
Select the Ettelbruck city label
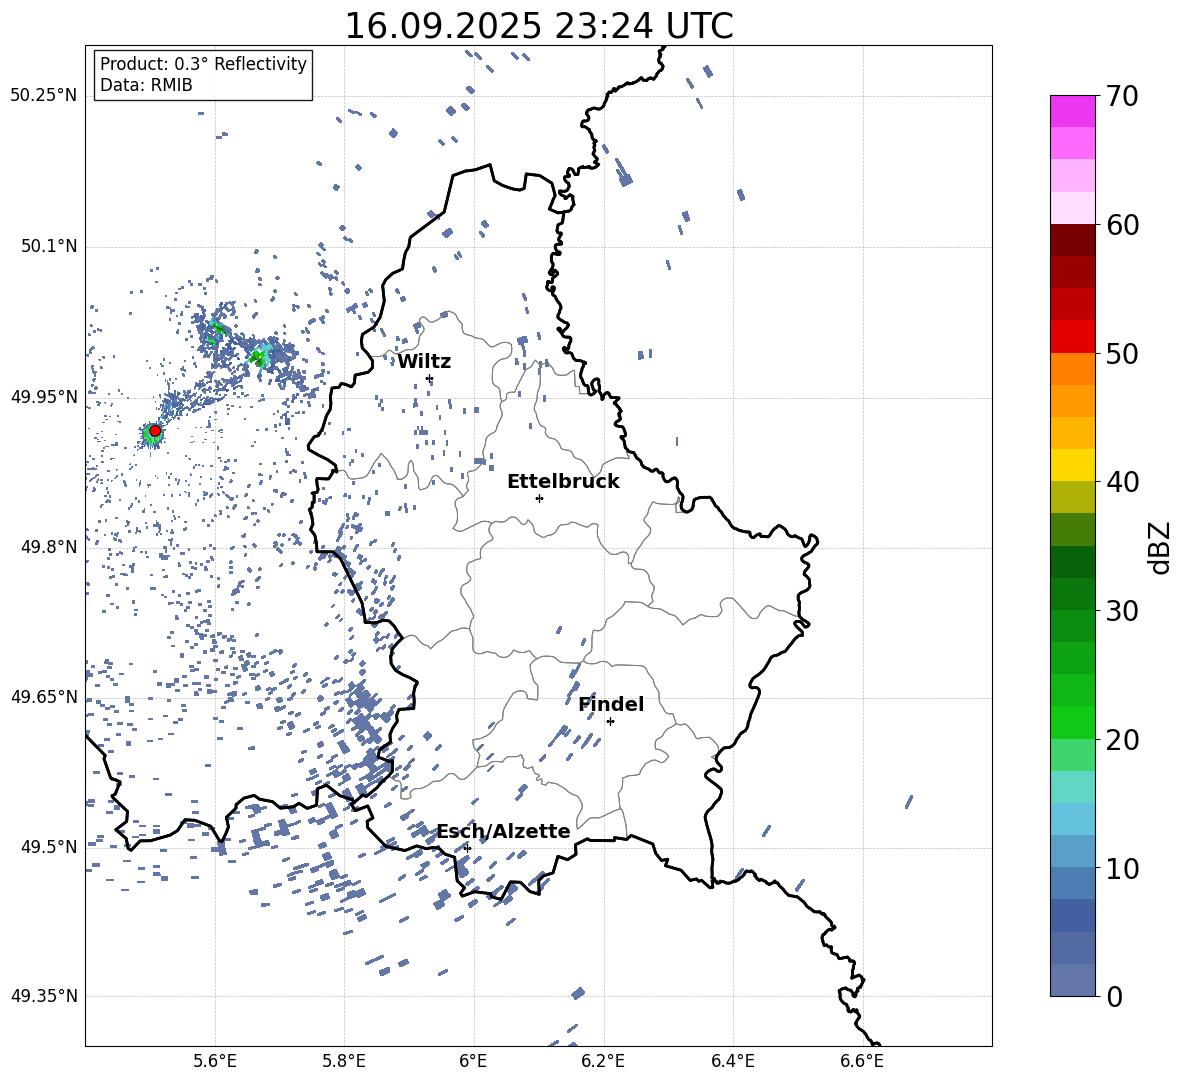point(563,482)
